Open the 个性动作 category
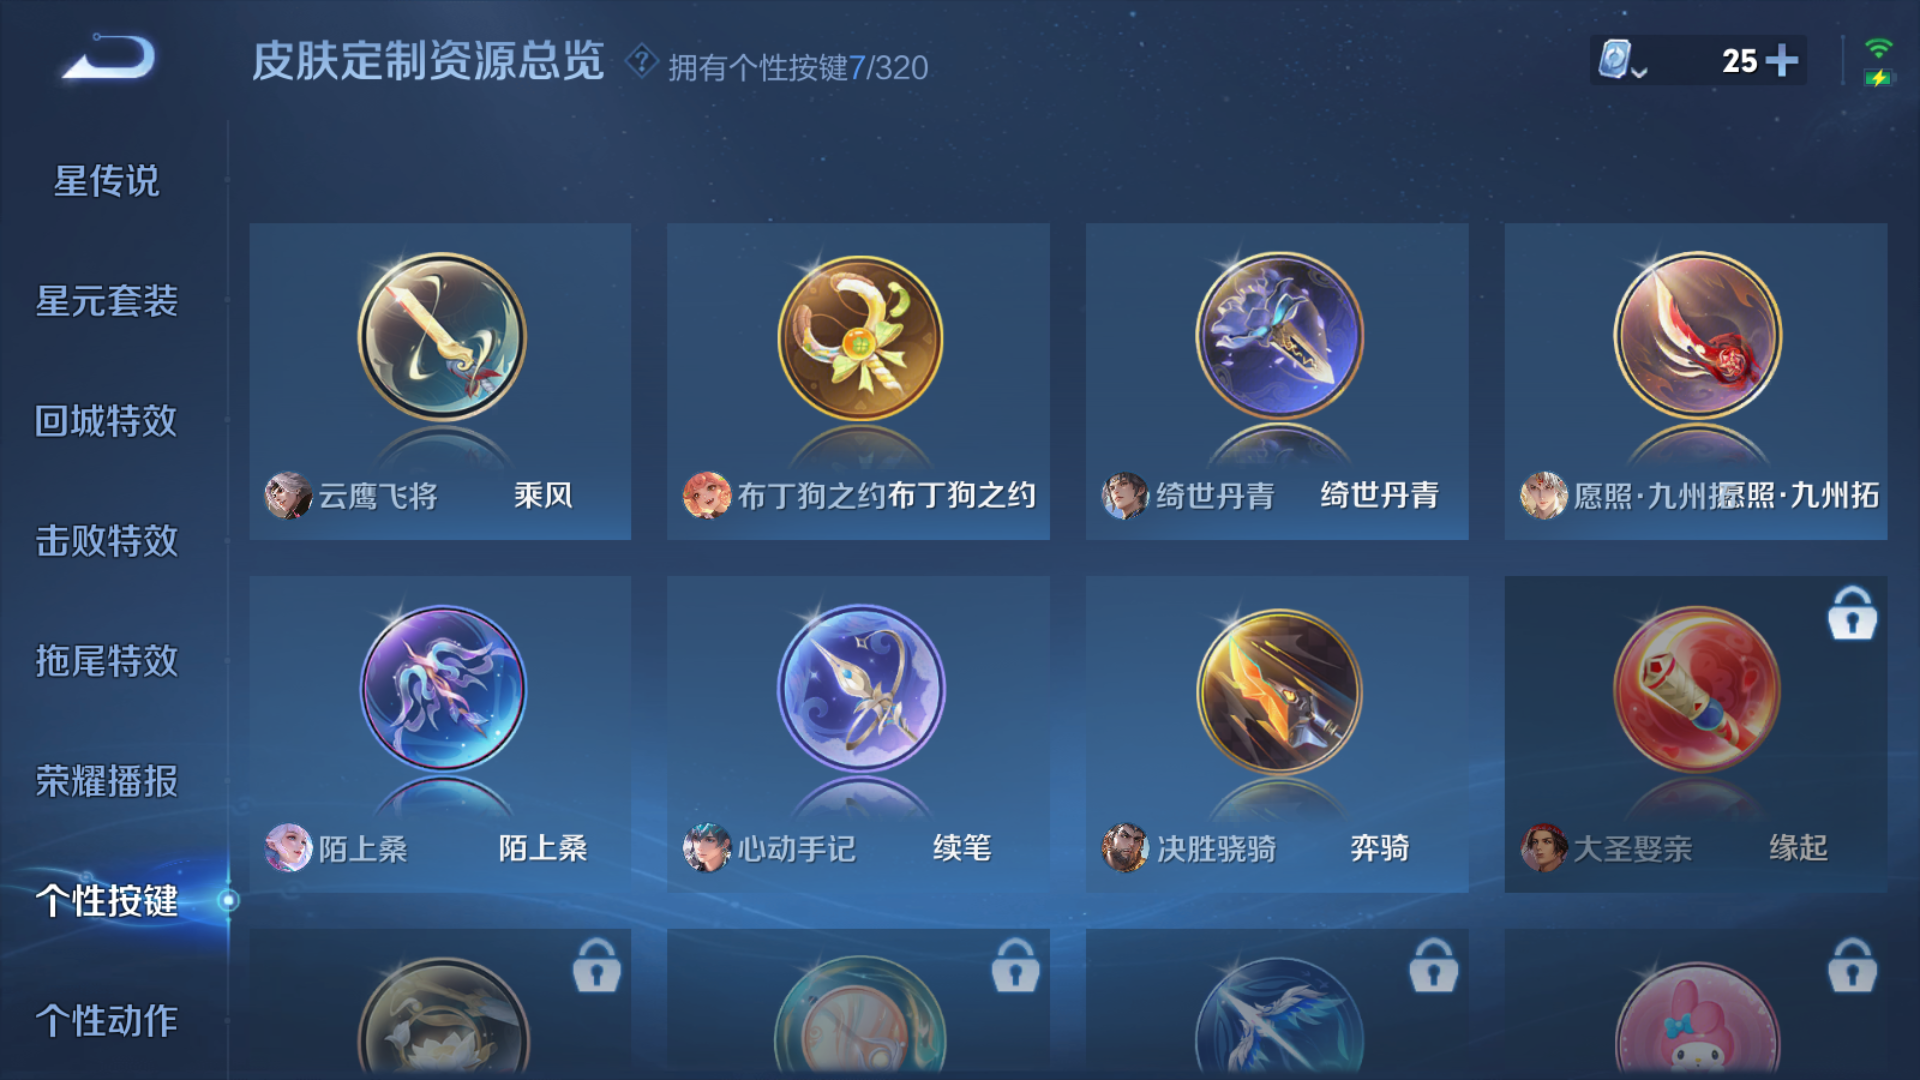The image size is (1920, 1080). (106, 1021)
